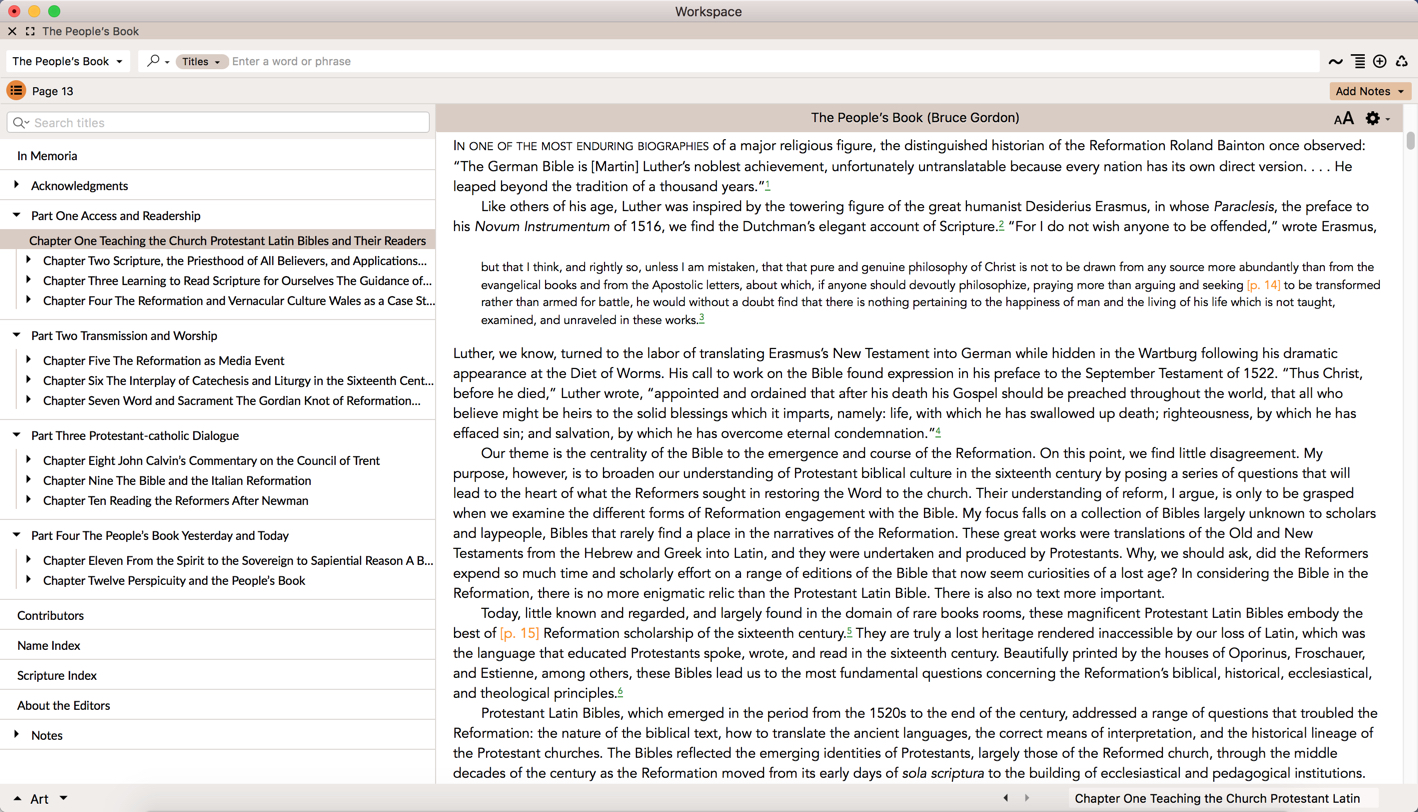Collapse Part Four The People's Book section
Screen dimensions: 1418x812
tap(16, 535)
